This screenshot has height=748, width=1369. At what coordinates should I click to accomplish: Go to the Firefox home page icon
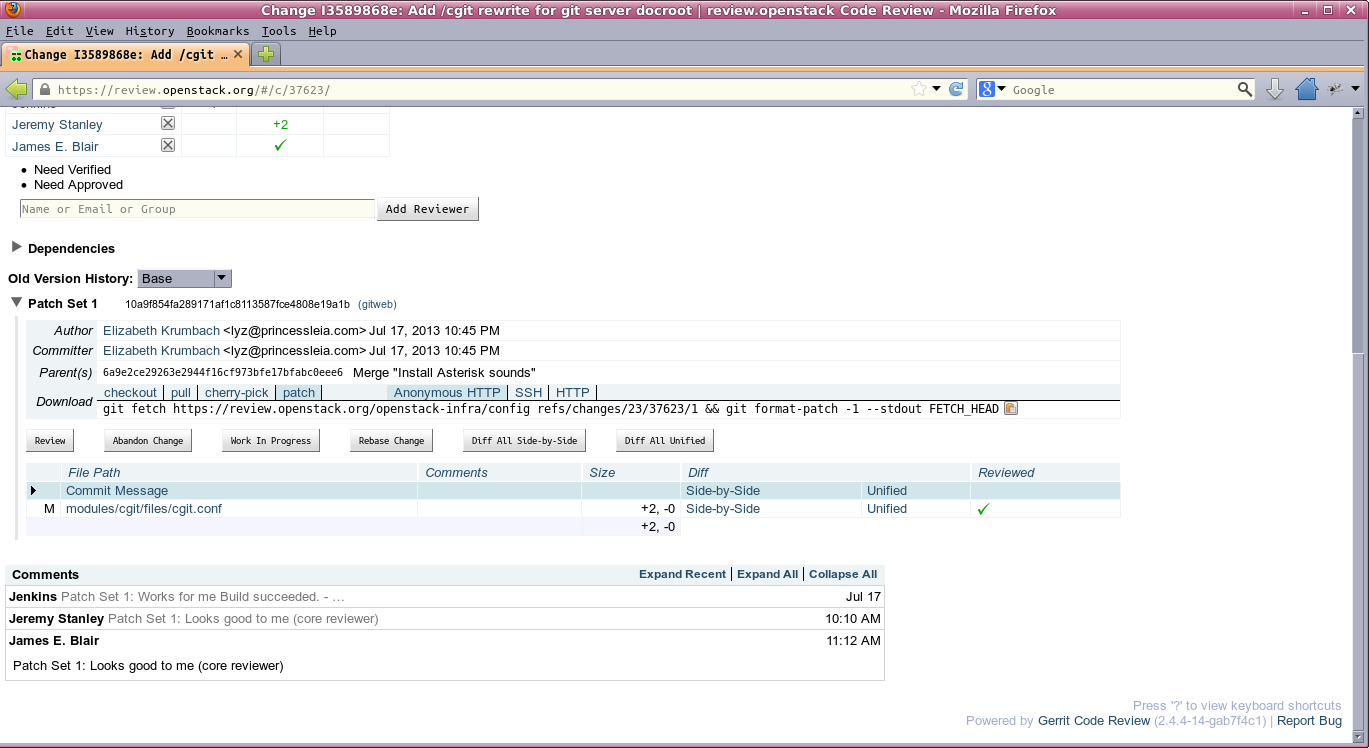[1306, 89]
